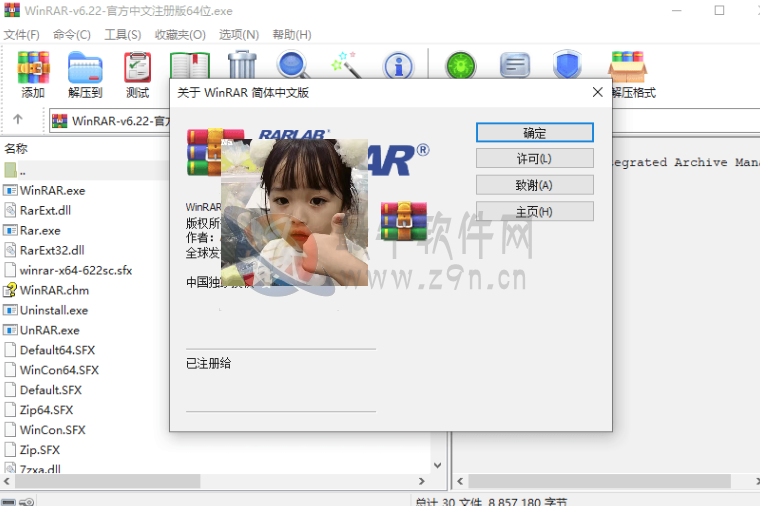Screen dimensions: 760x506
Task: Go up one folder with arrow icon
Action: pyautogui.click(x=18, y=119)
